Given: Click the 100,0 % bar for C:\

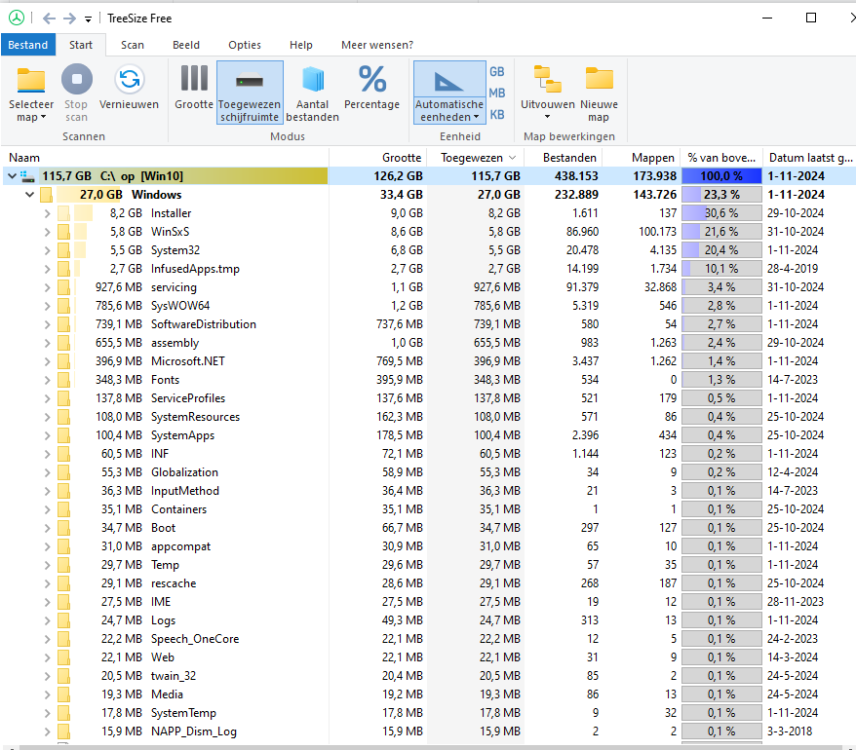Looking at the screenshot, I should click(721, 176).
